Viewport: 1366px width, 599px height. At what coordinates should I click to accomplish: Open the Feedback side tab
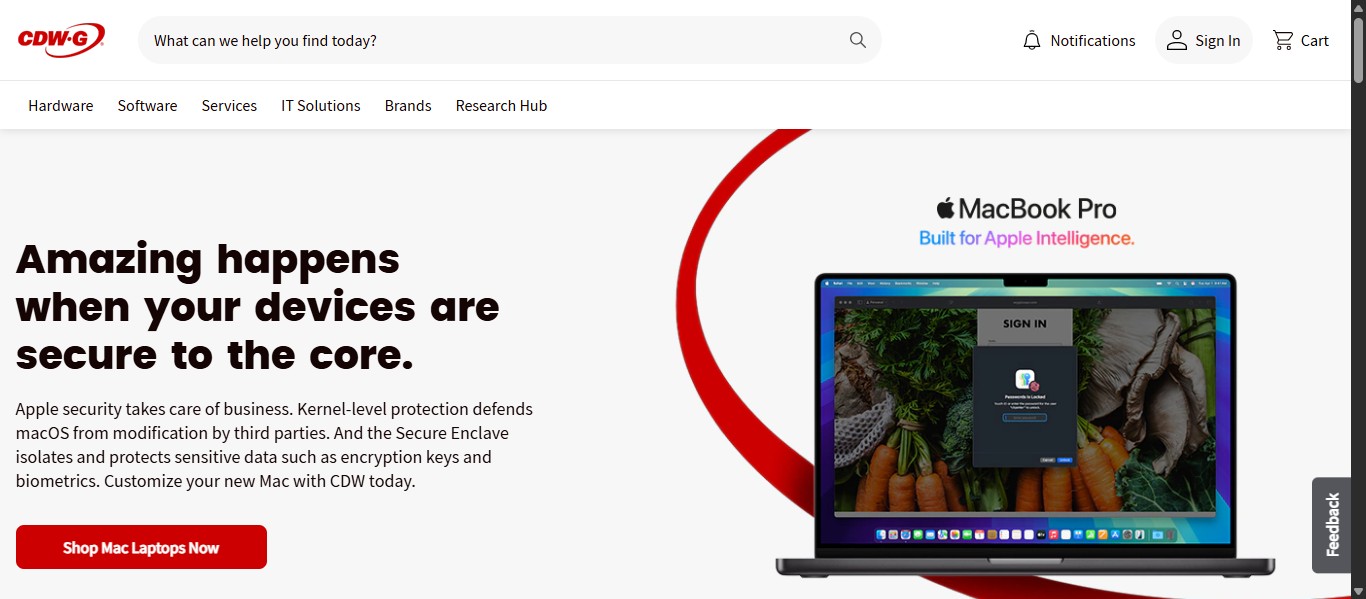point(1332,525)
